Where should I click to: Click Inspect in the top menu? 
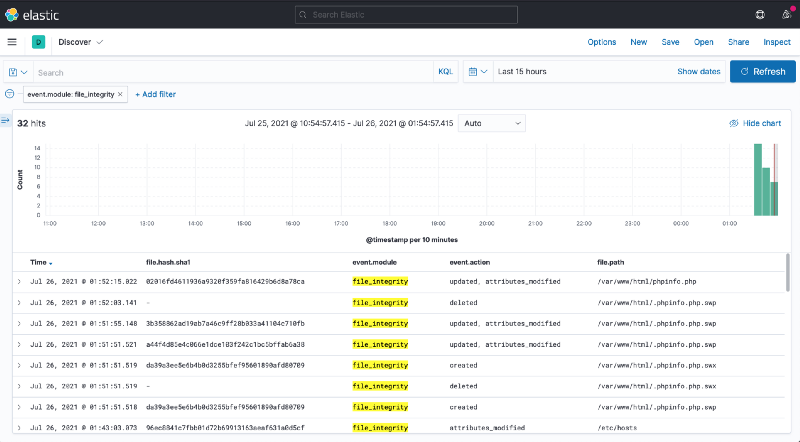tap(777, 42)
